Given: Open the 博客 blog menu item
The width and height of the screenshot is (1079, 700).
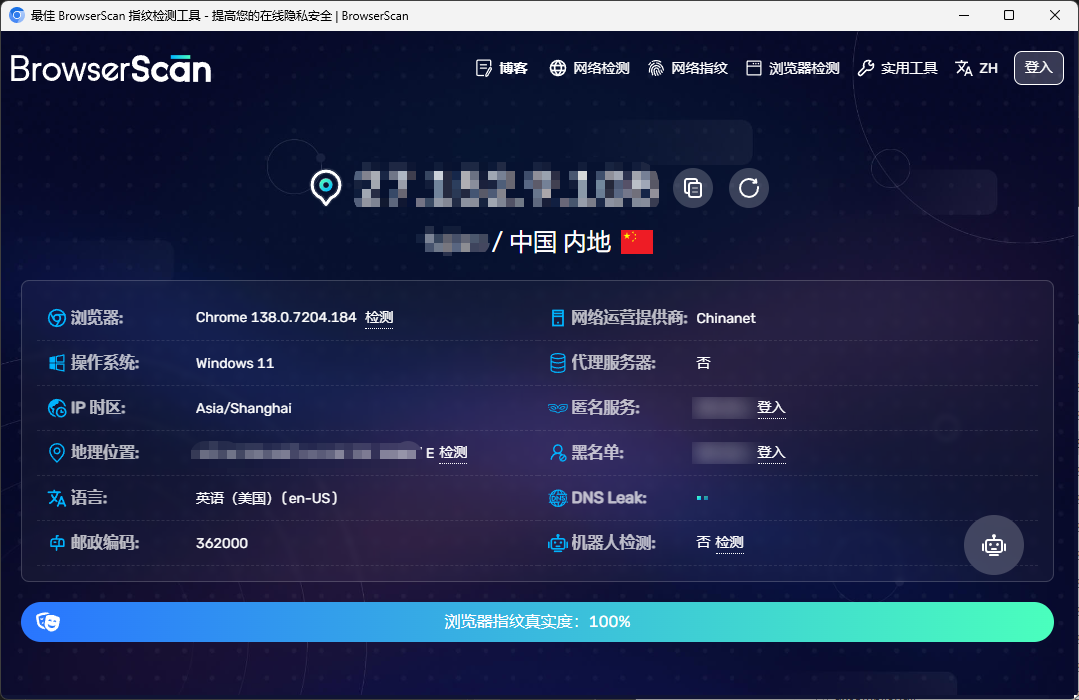Looking at the screenshot, I should 502,68.
